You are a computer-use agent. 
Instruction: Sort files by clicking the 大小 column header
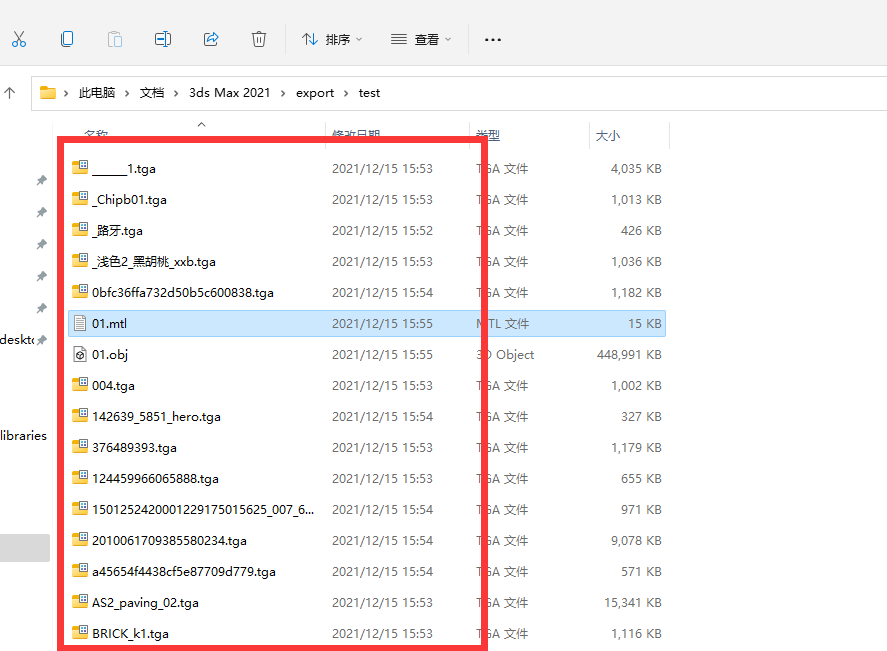(x=607, y=135)
